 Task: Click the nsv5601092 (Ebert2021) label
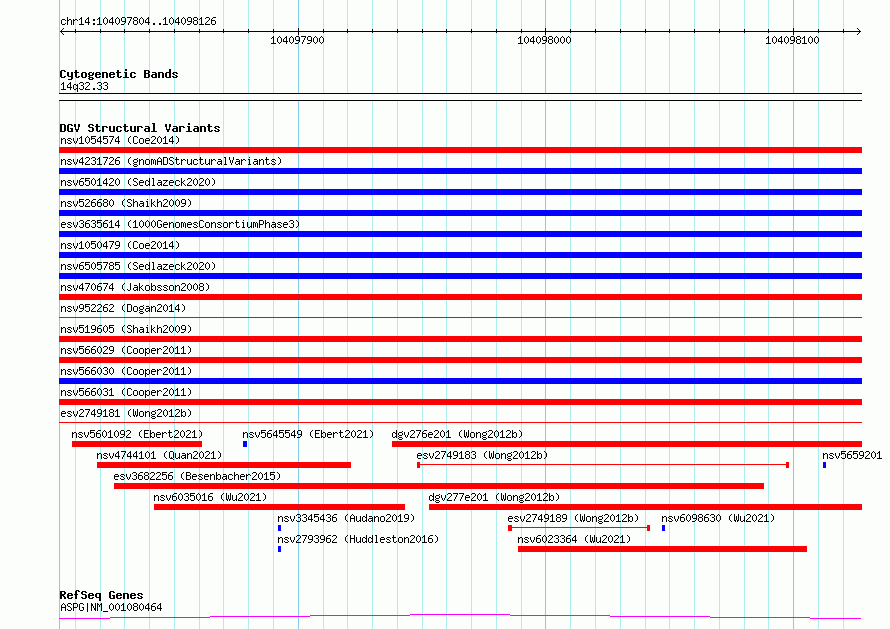137,434
